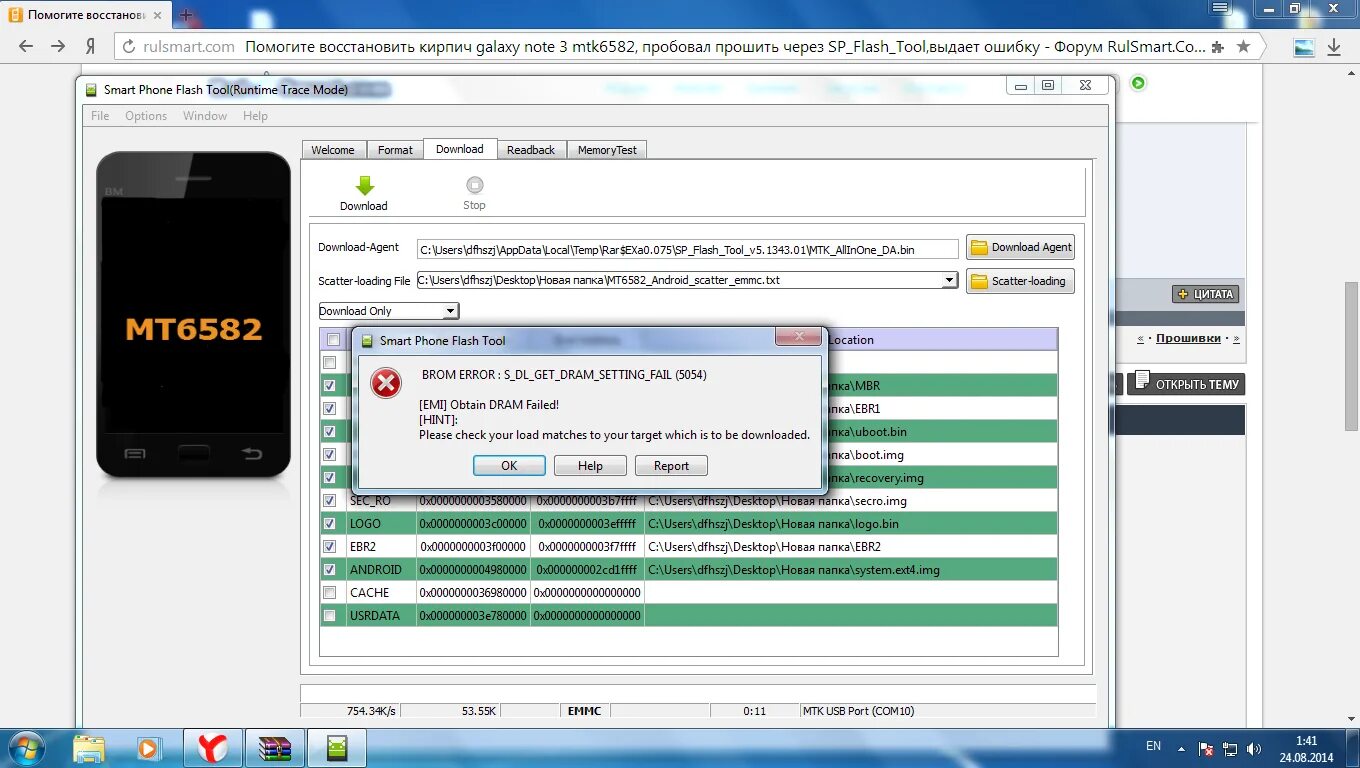This screenshot has width=1360, height=768.
Task: Click the Yandex 'Я' home icon
Action: click(x=90, y=46)
